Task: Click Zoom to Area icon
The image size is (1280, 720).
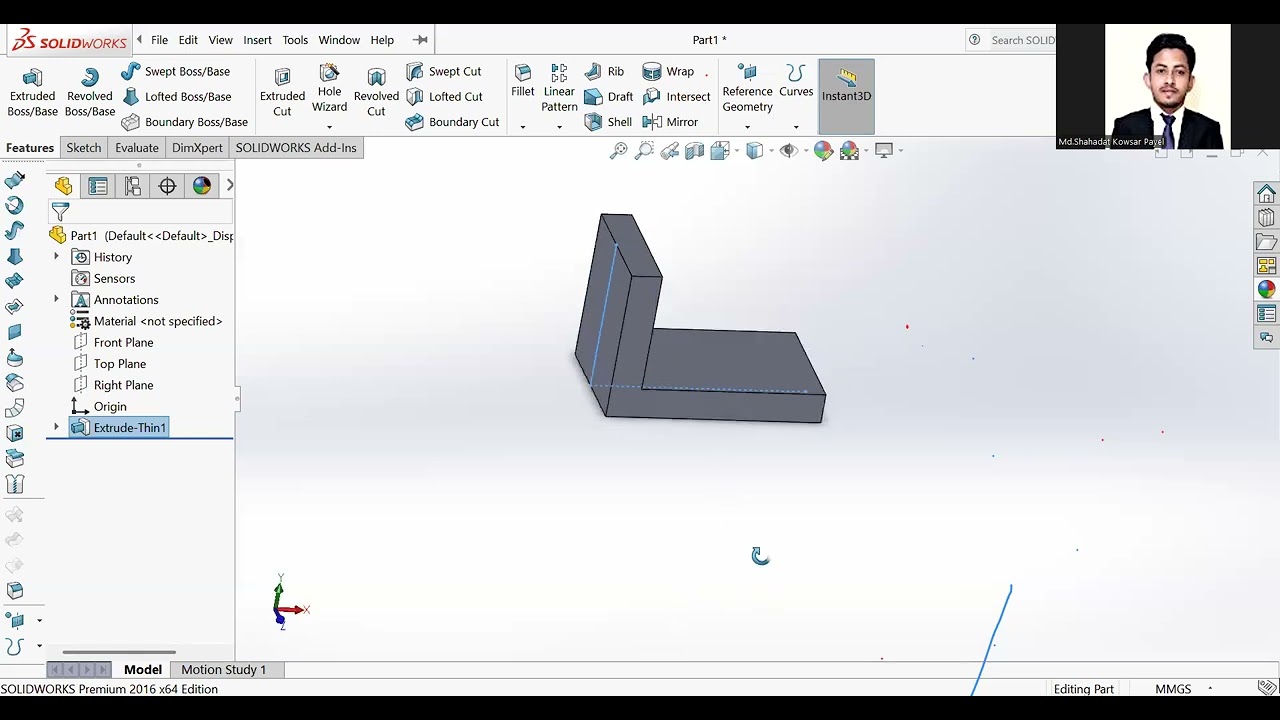Action: point(645,150)
